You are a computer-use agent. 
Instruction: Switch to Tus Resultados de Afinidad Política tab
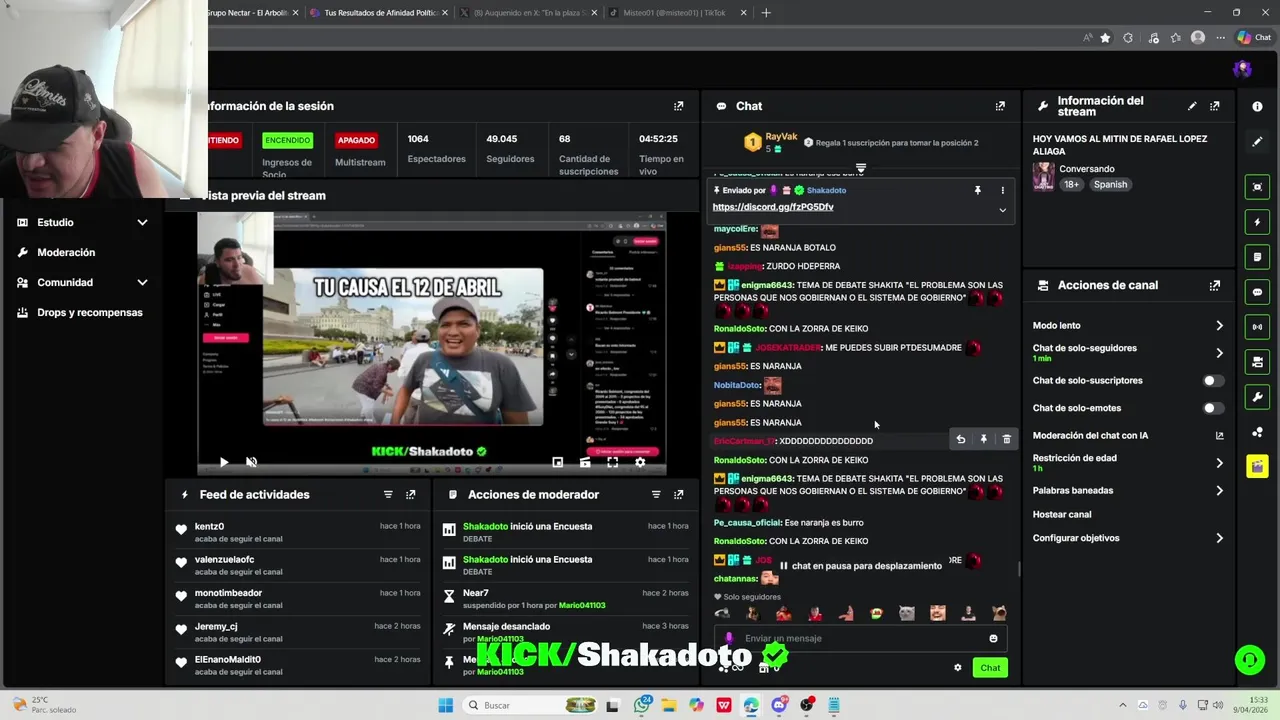point(380,13)
